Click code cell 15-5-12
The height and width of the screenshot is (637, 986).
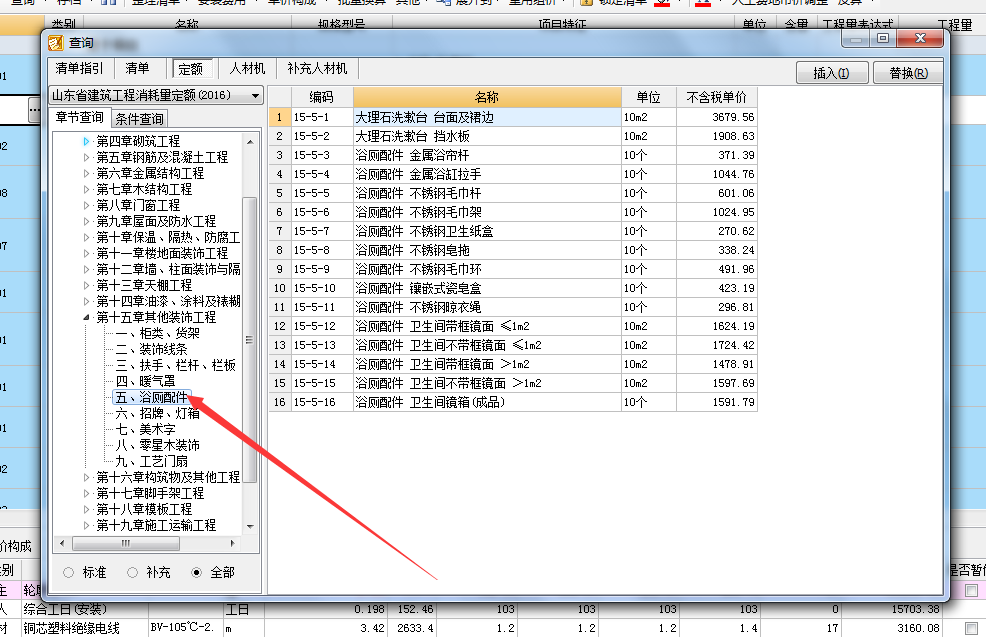[321, 326]
